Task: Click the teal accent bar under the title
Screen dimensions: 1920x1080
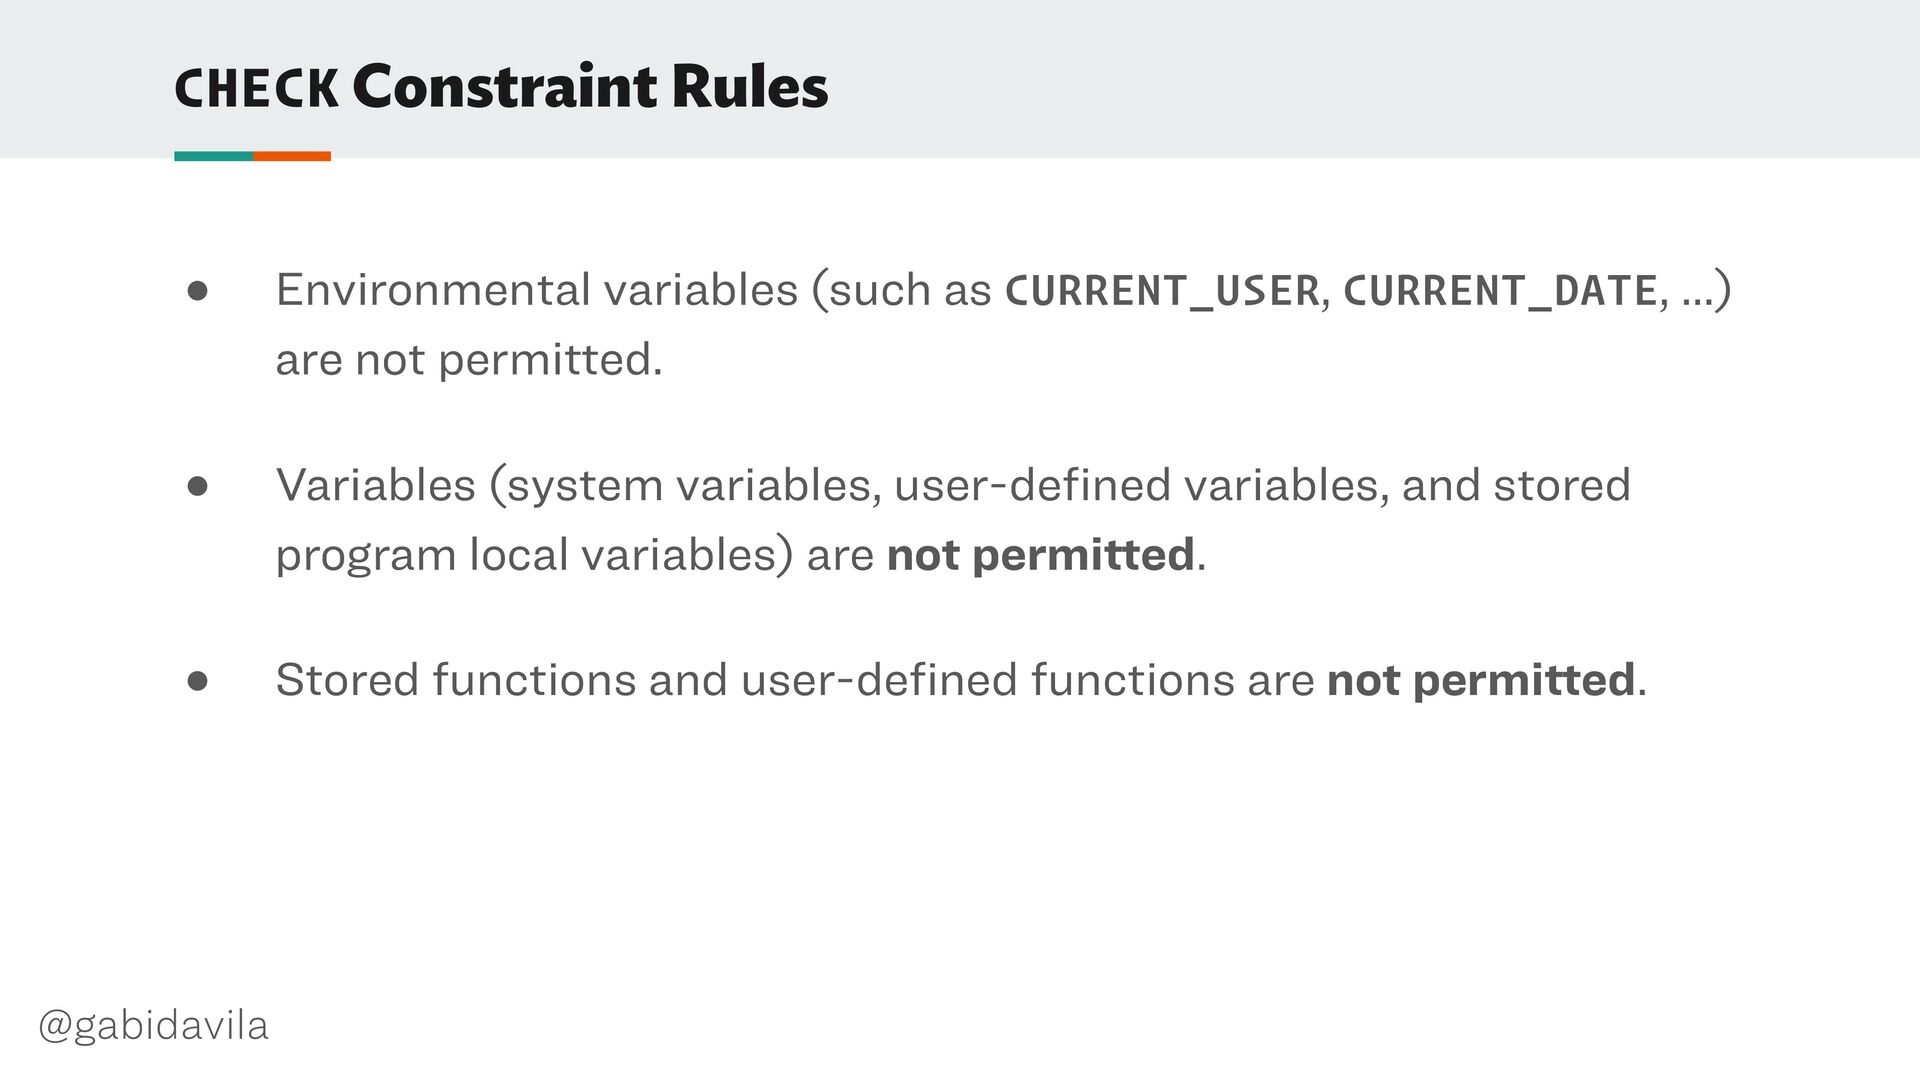Action: [214, 156]
